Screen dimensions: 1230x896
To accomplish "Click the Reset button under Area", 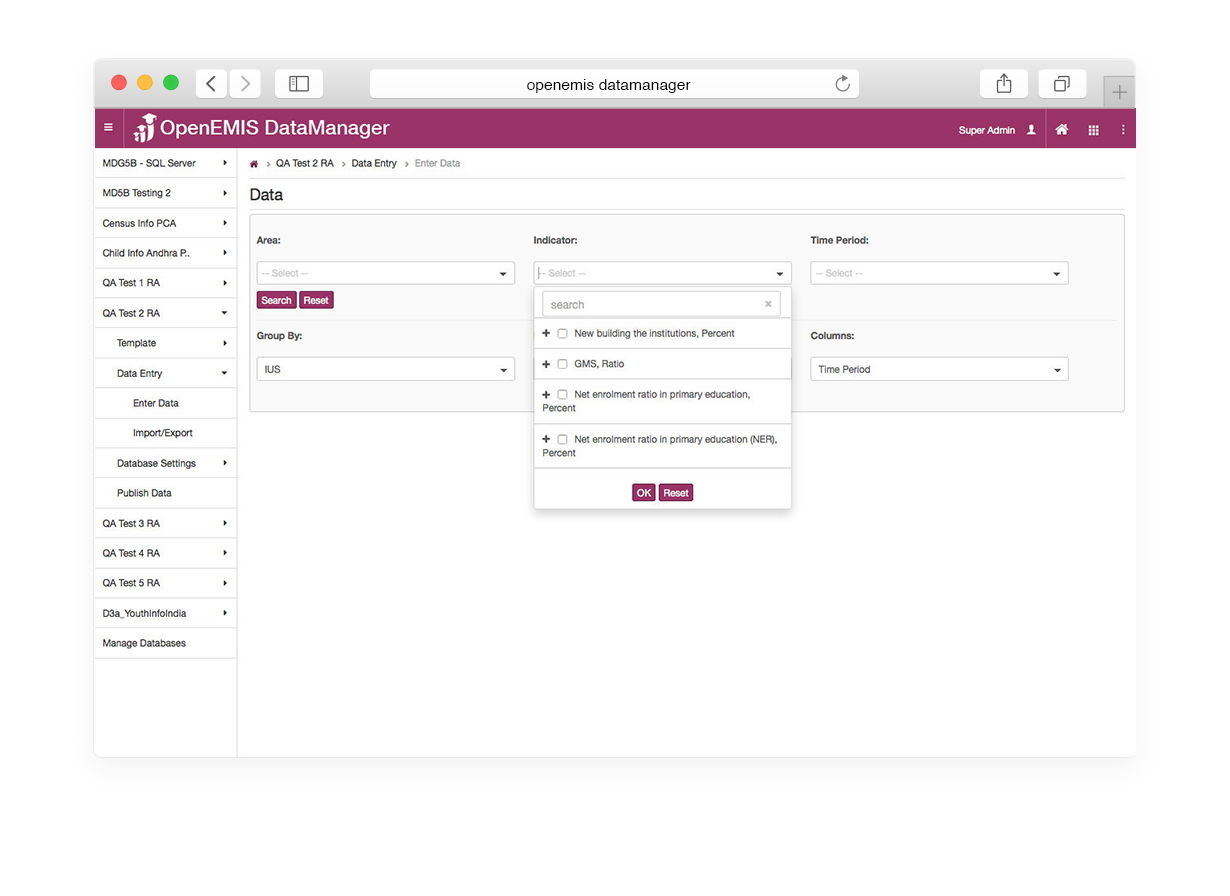I will click(316, 300).
